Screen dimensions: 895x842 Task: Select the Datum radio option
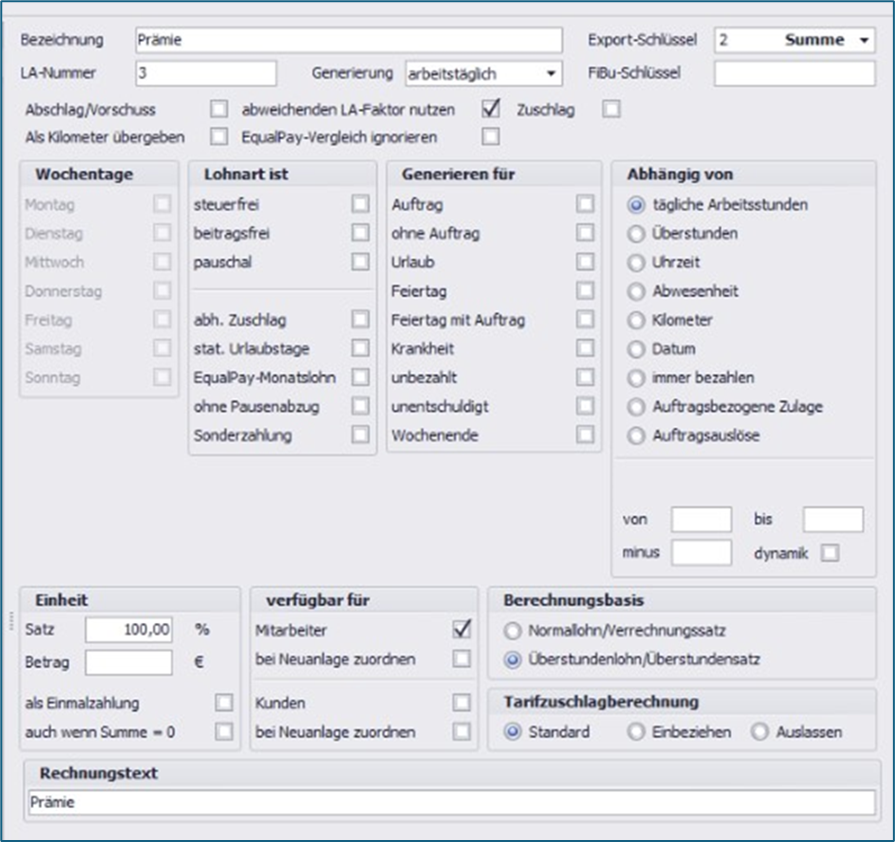click(636, 349)
